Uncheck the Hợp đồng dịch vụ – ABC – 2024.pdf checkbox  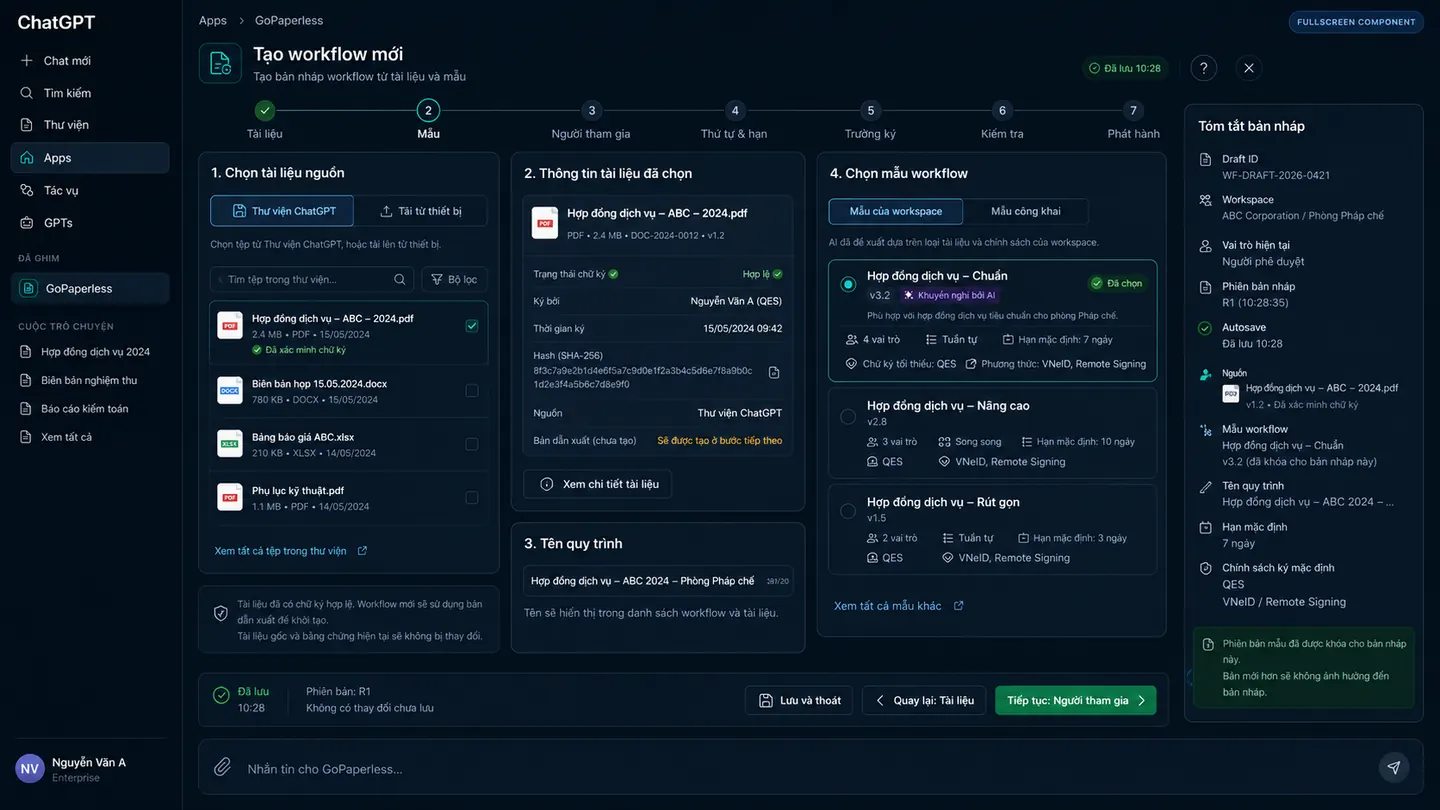[472, 326]
